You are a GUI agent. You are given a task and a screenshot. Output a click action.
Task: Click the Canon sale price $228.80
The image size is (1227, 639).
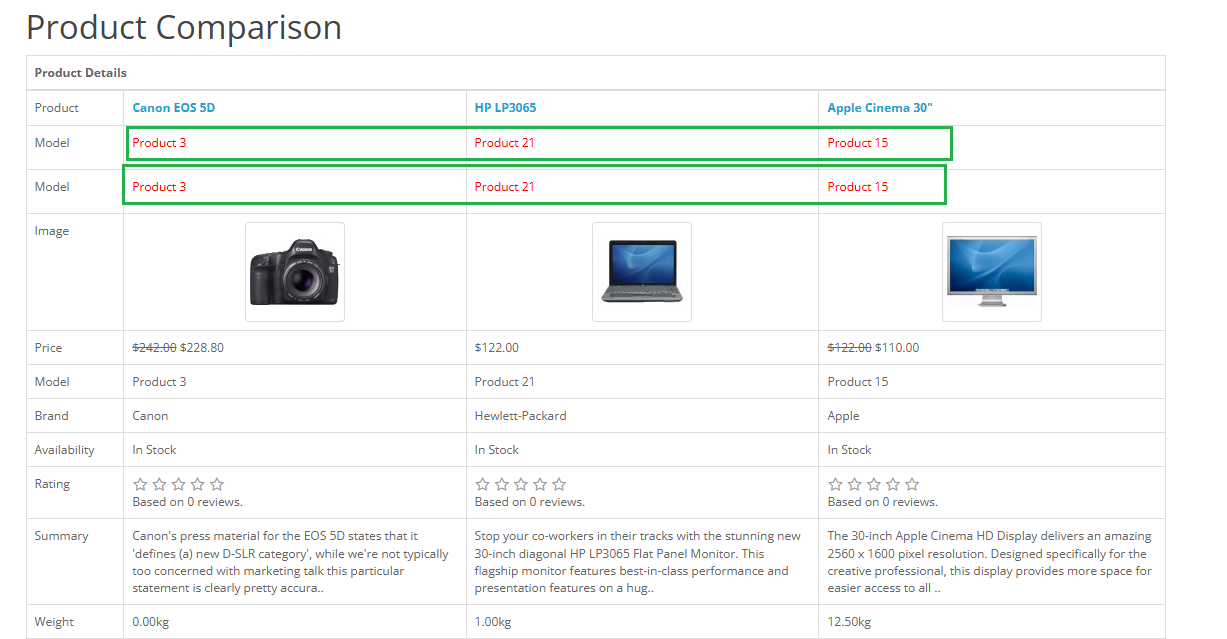pyautogui.click(x=201, y=348)
